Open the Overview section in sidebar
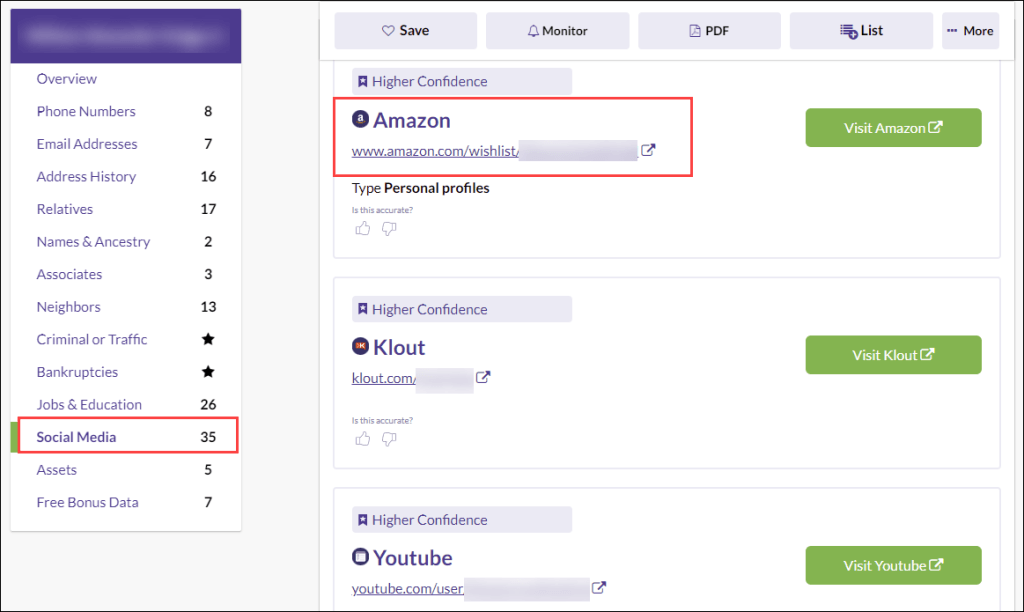Screen dimensions: 1024x612 pos(67,79)
